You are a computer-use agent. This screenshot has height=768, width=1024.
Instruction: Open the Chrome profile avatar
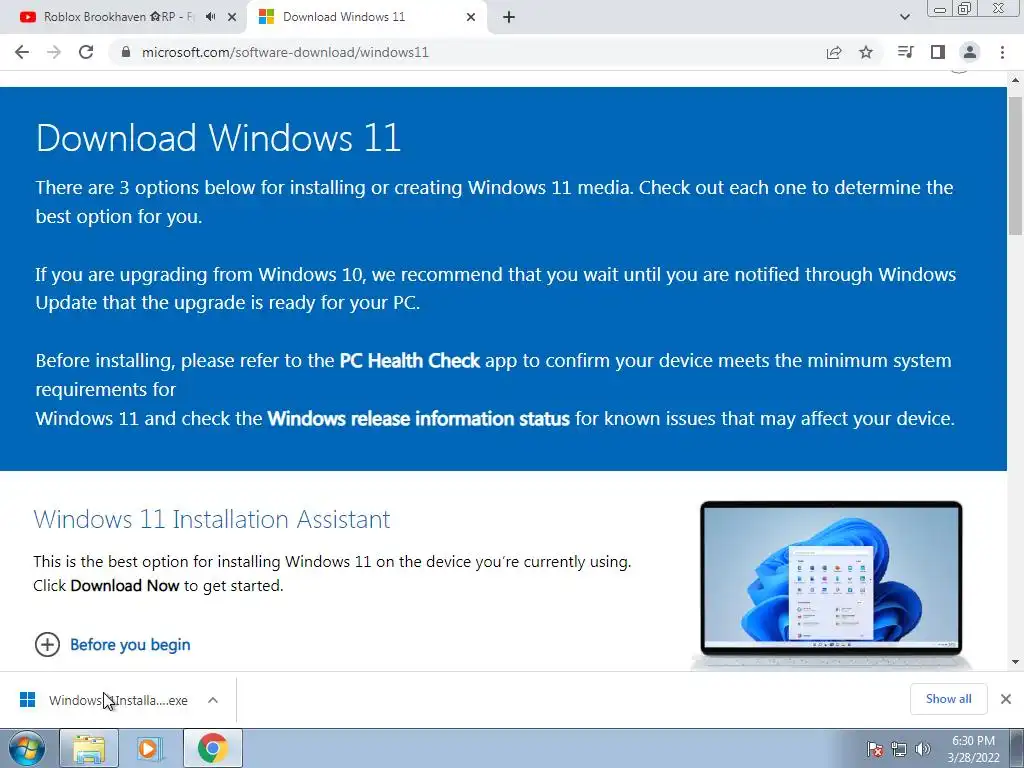coord(970,52)
